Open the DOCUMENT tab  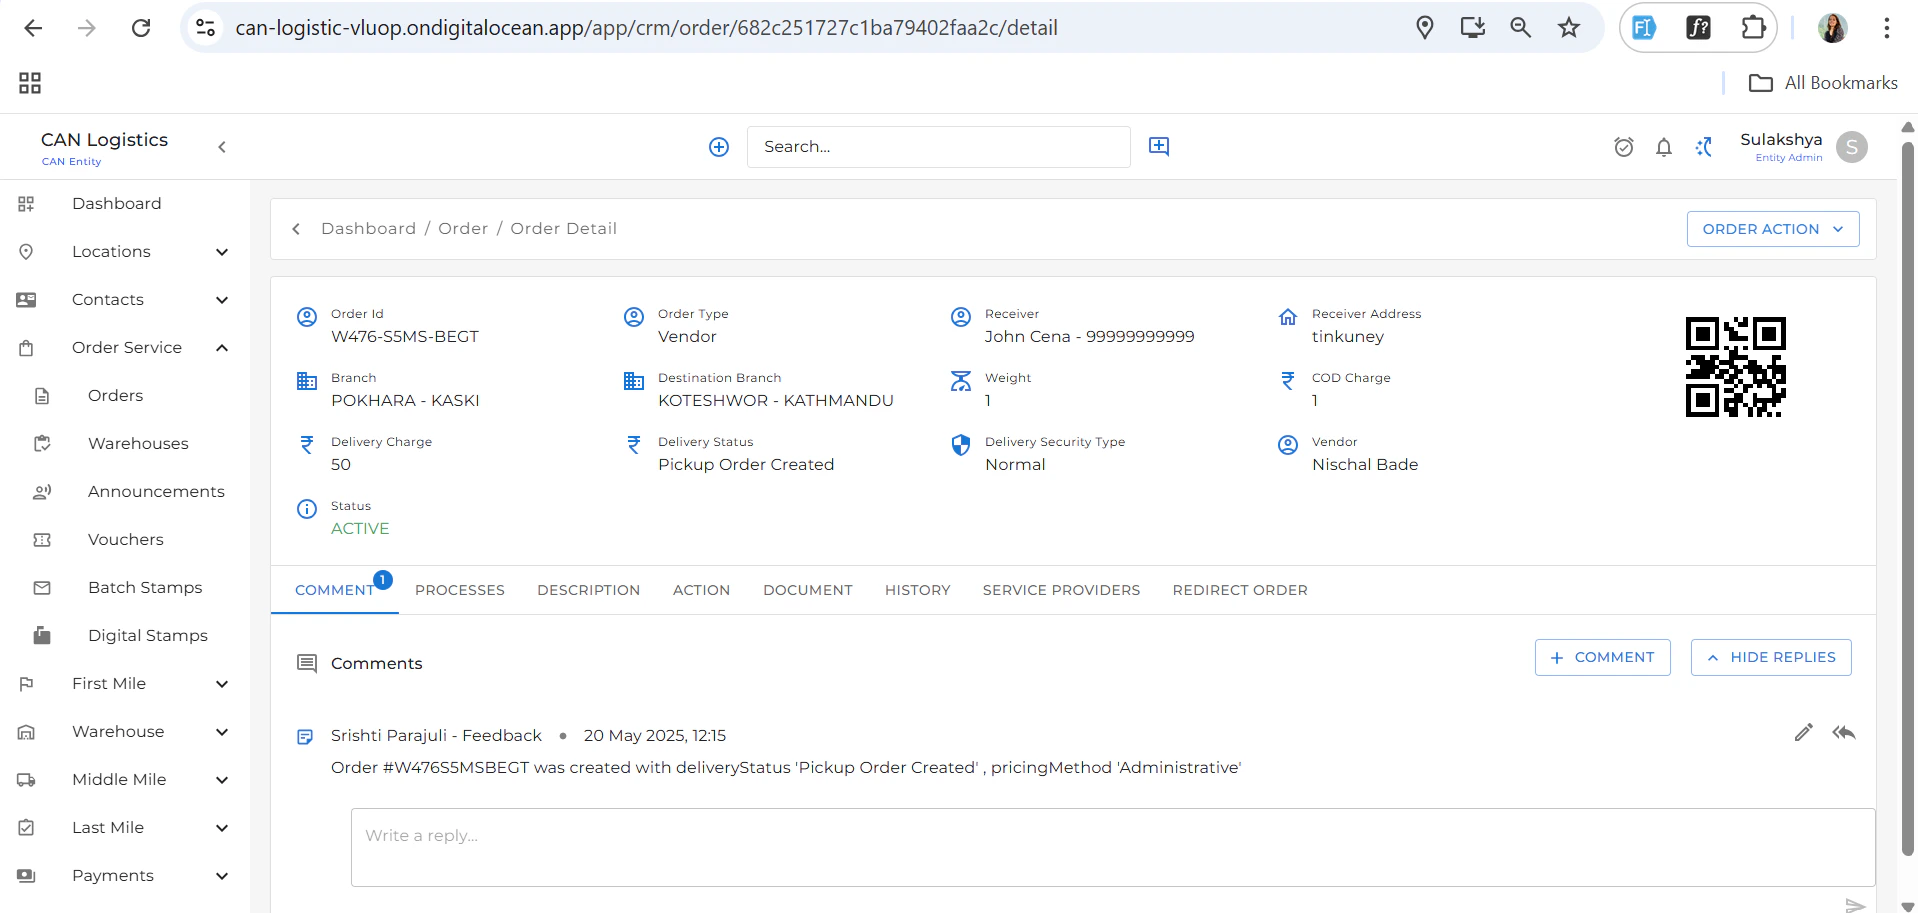[x=808, y=590]
